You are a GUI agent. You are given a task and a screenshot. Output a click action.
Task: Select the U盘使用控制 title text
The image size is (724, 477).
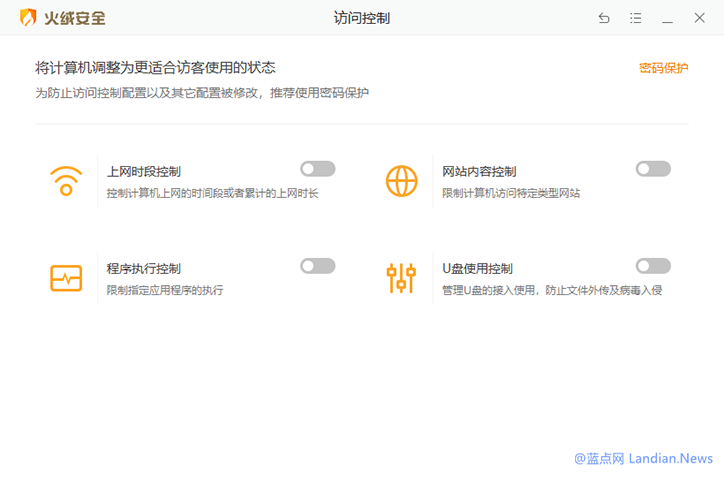pyautogui.click(x=477, y=269)
